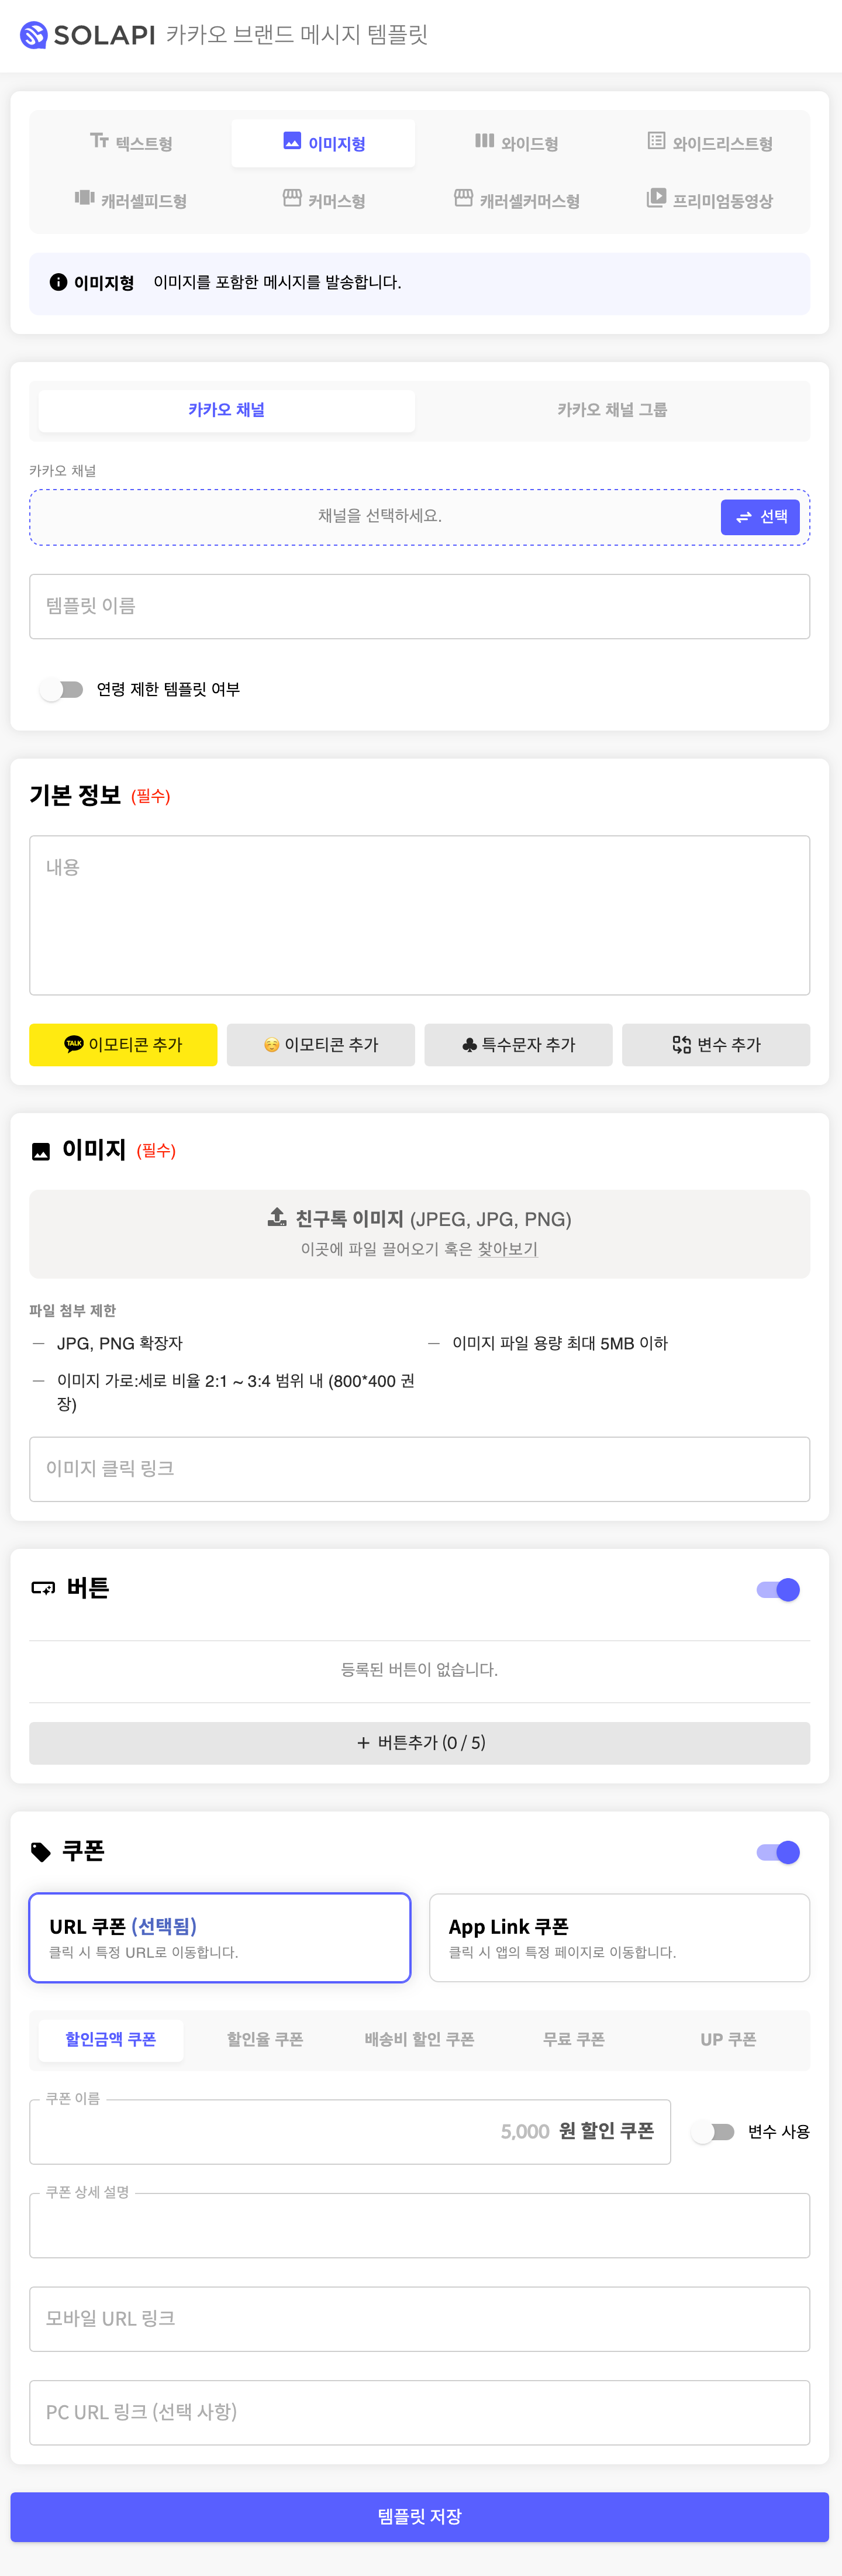
Task: Open the 찾아보기 file browse link
Action: coord(508,1249)
